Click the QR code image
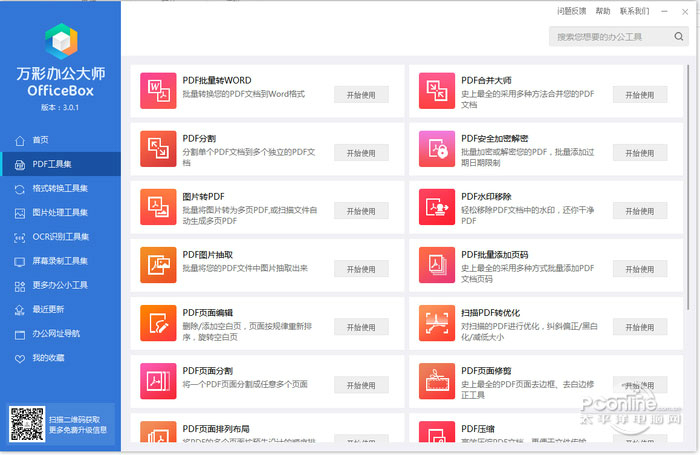Screen dimensions: 700x455 click(27, 424)
